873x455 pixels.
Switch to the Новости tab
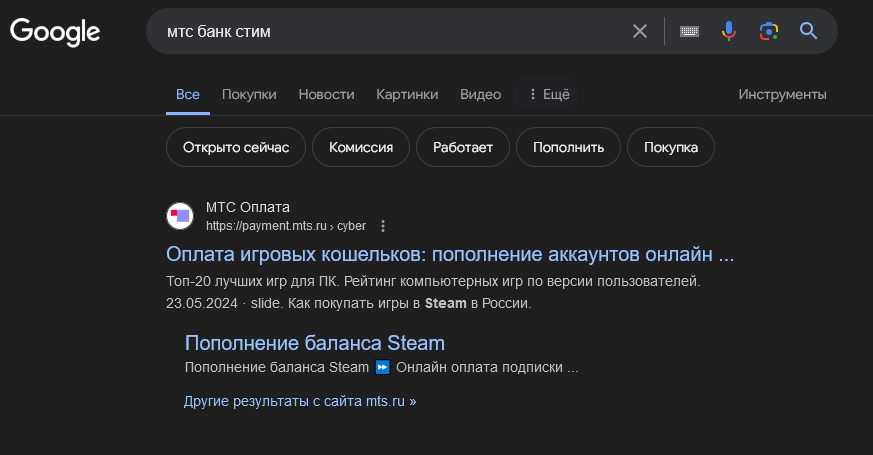326,95
